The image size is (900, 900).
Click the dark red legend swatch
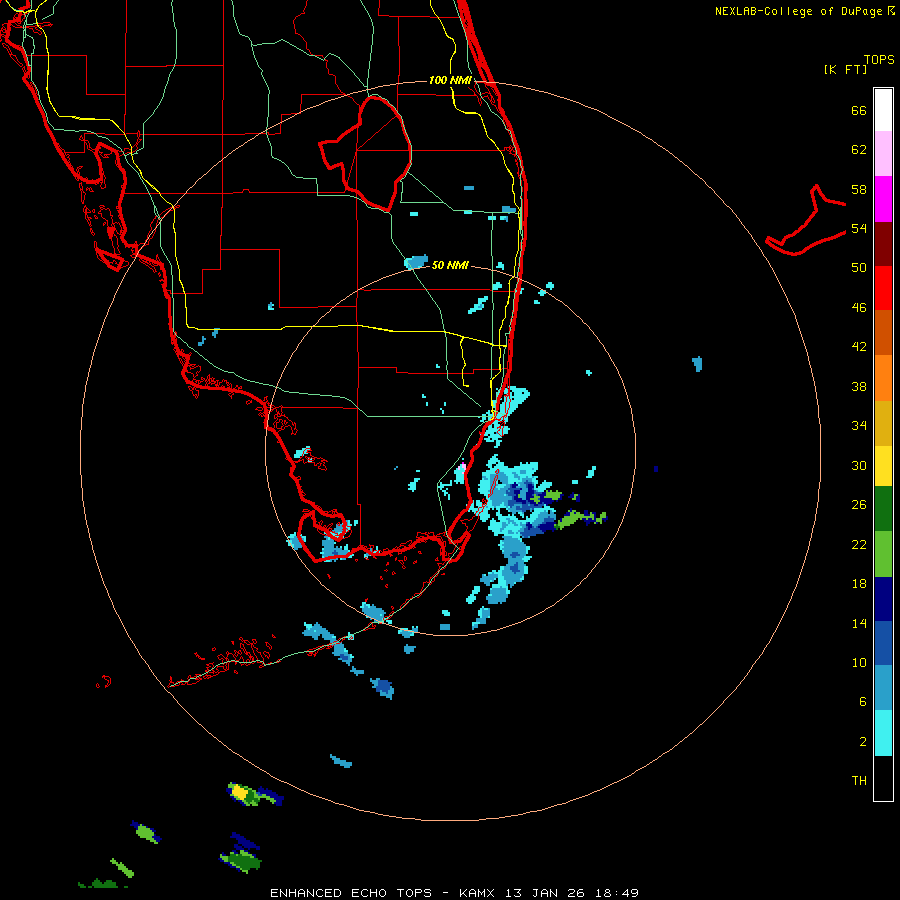(883, 244)
